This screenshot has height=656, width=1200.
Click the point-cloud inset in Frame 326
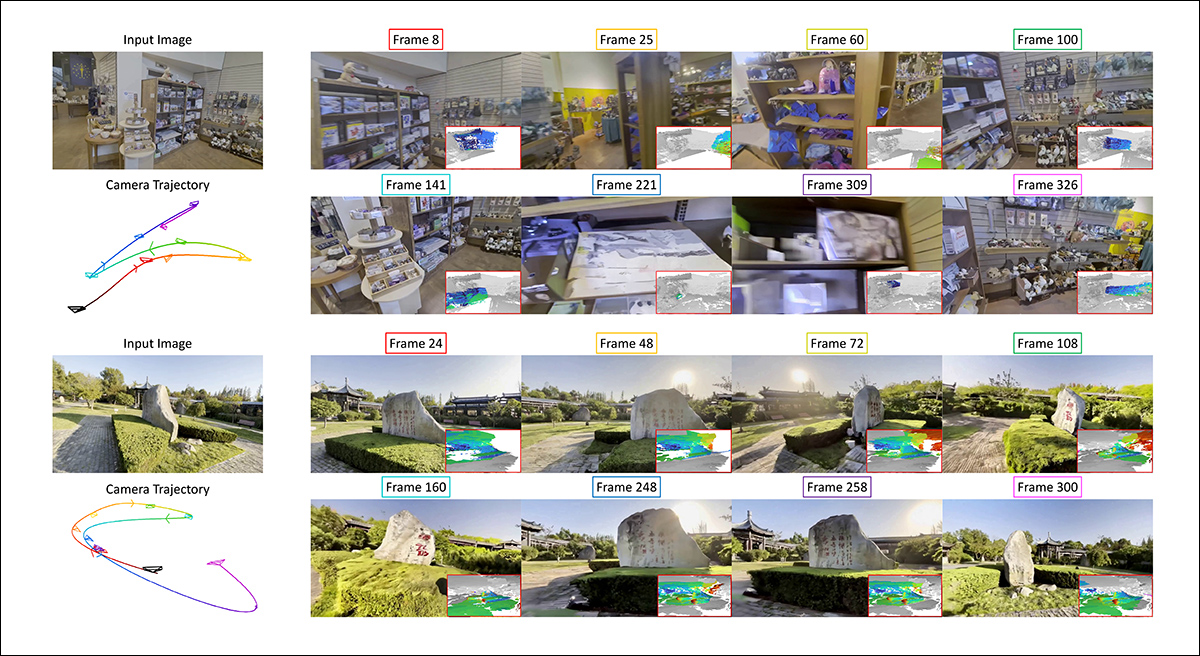click(x=1115, y=293)
